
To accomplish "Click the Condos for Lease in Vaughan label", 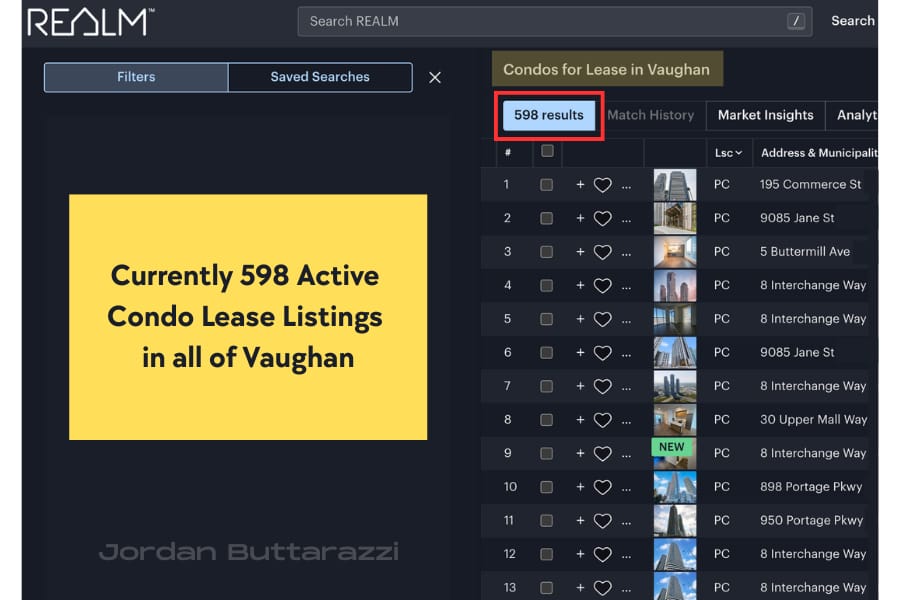I will tap(607, 69).
